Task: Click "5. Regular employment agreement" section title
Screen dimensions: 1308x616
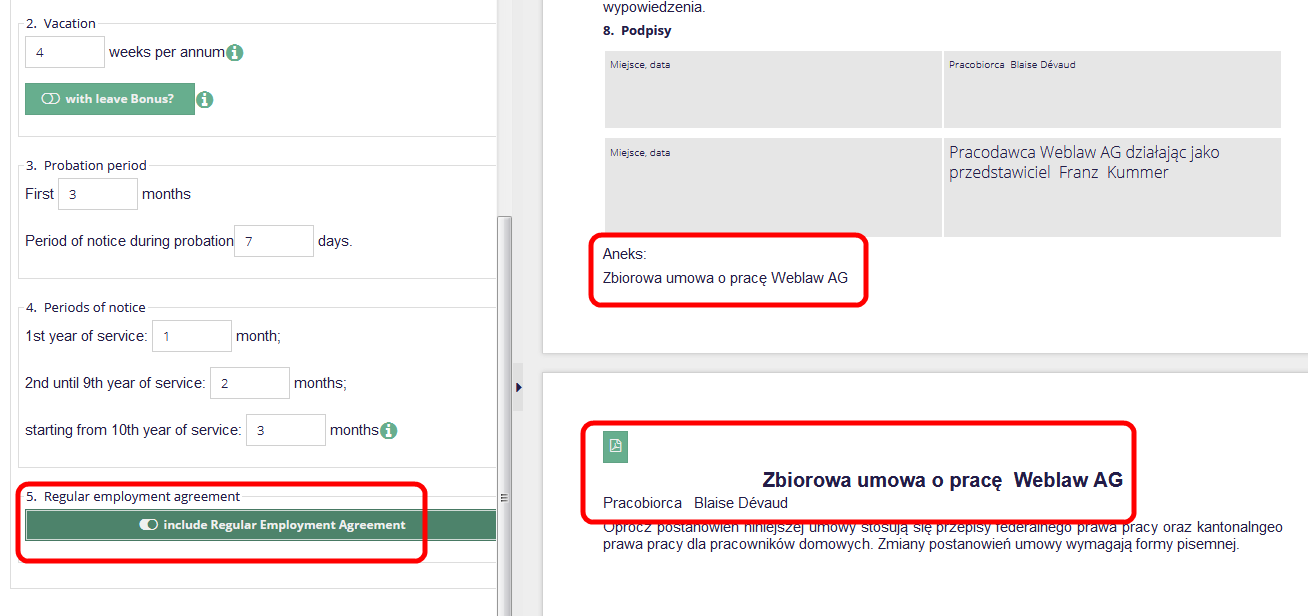Action: (x=133, y=496)
